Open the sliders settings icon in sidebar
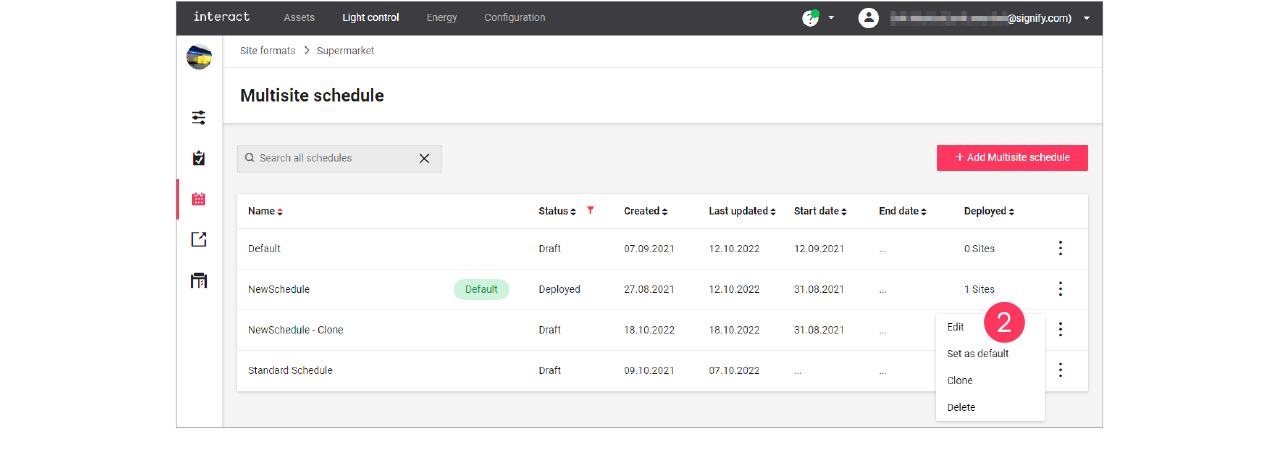Viewport: 1280px width, 457px height. 199,118
